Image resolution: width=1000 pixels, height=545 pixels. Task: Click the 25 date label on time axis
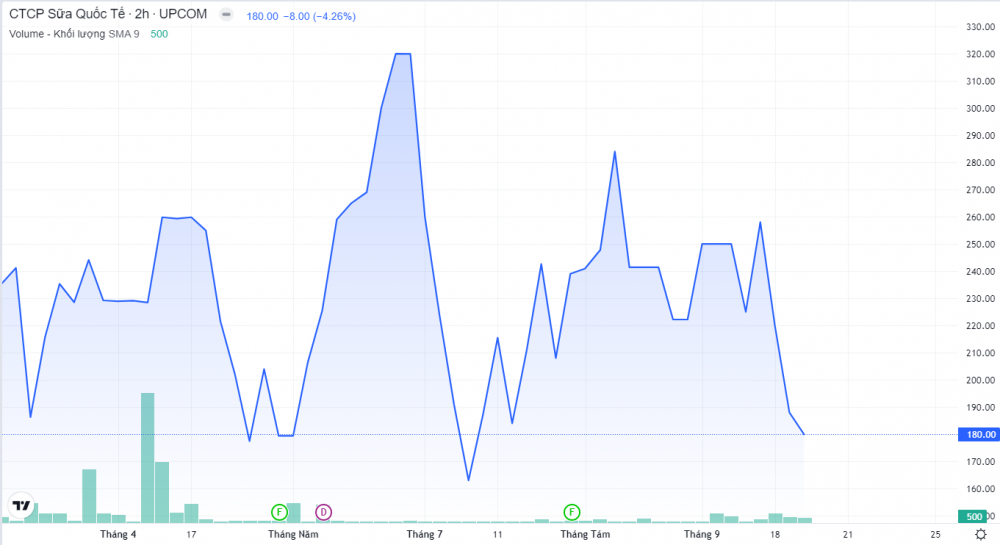click(936, 534)
